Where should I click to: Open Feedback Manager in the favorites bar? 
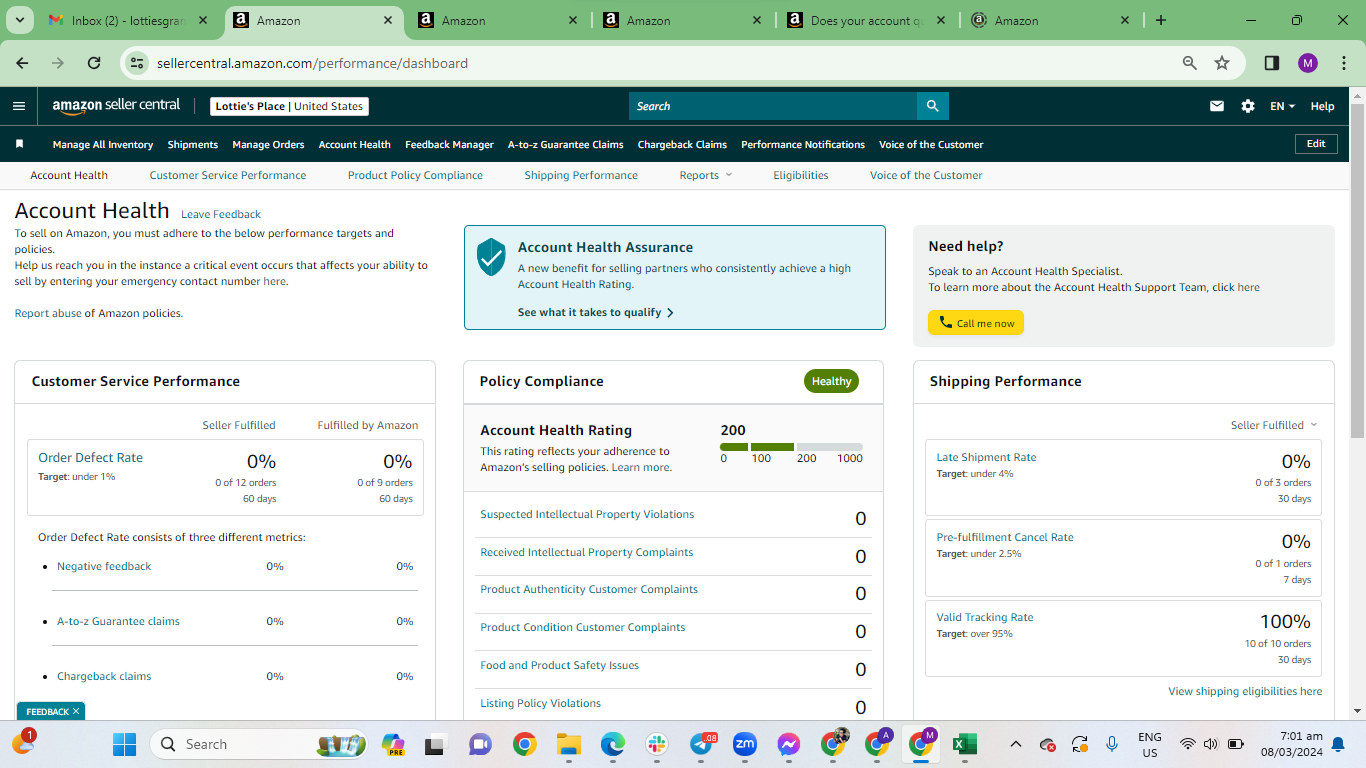pos(449,144)
